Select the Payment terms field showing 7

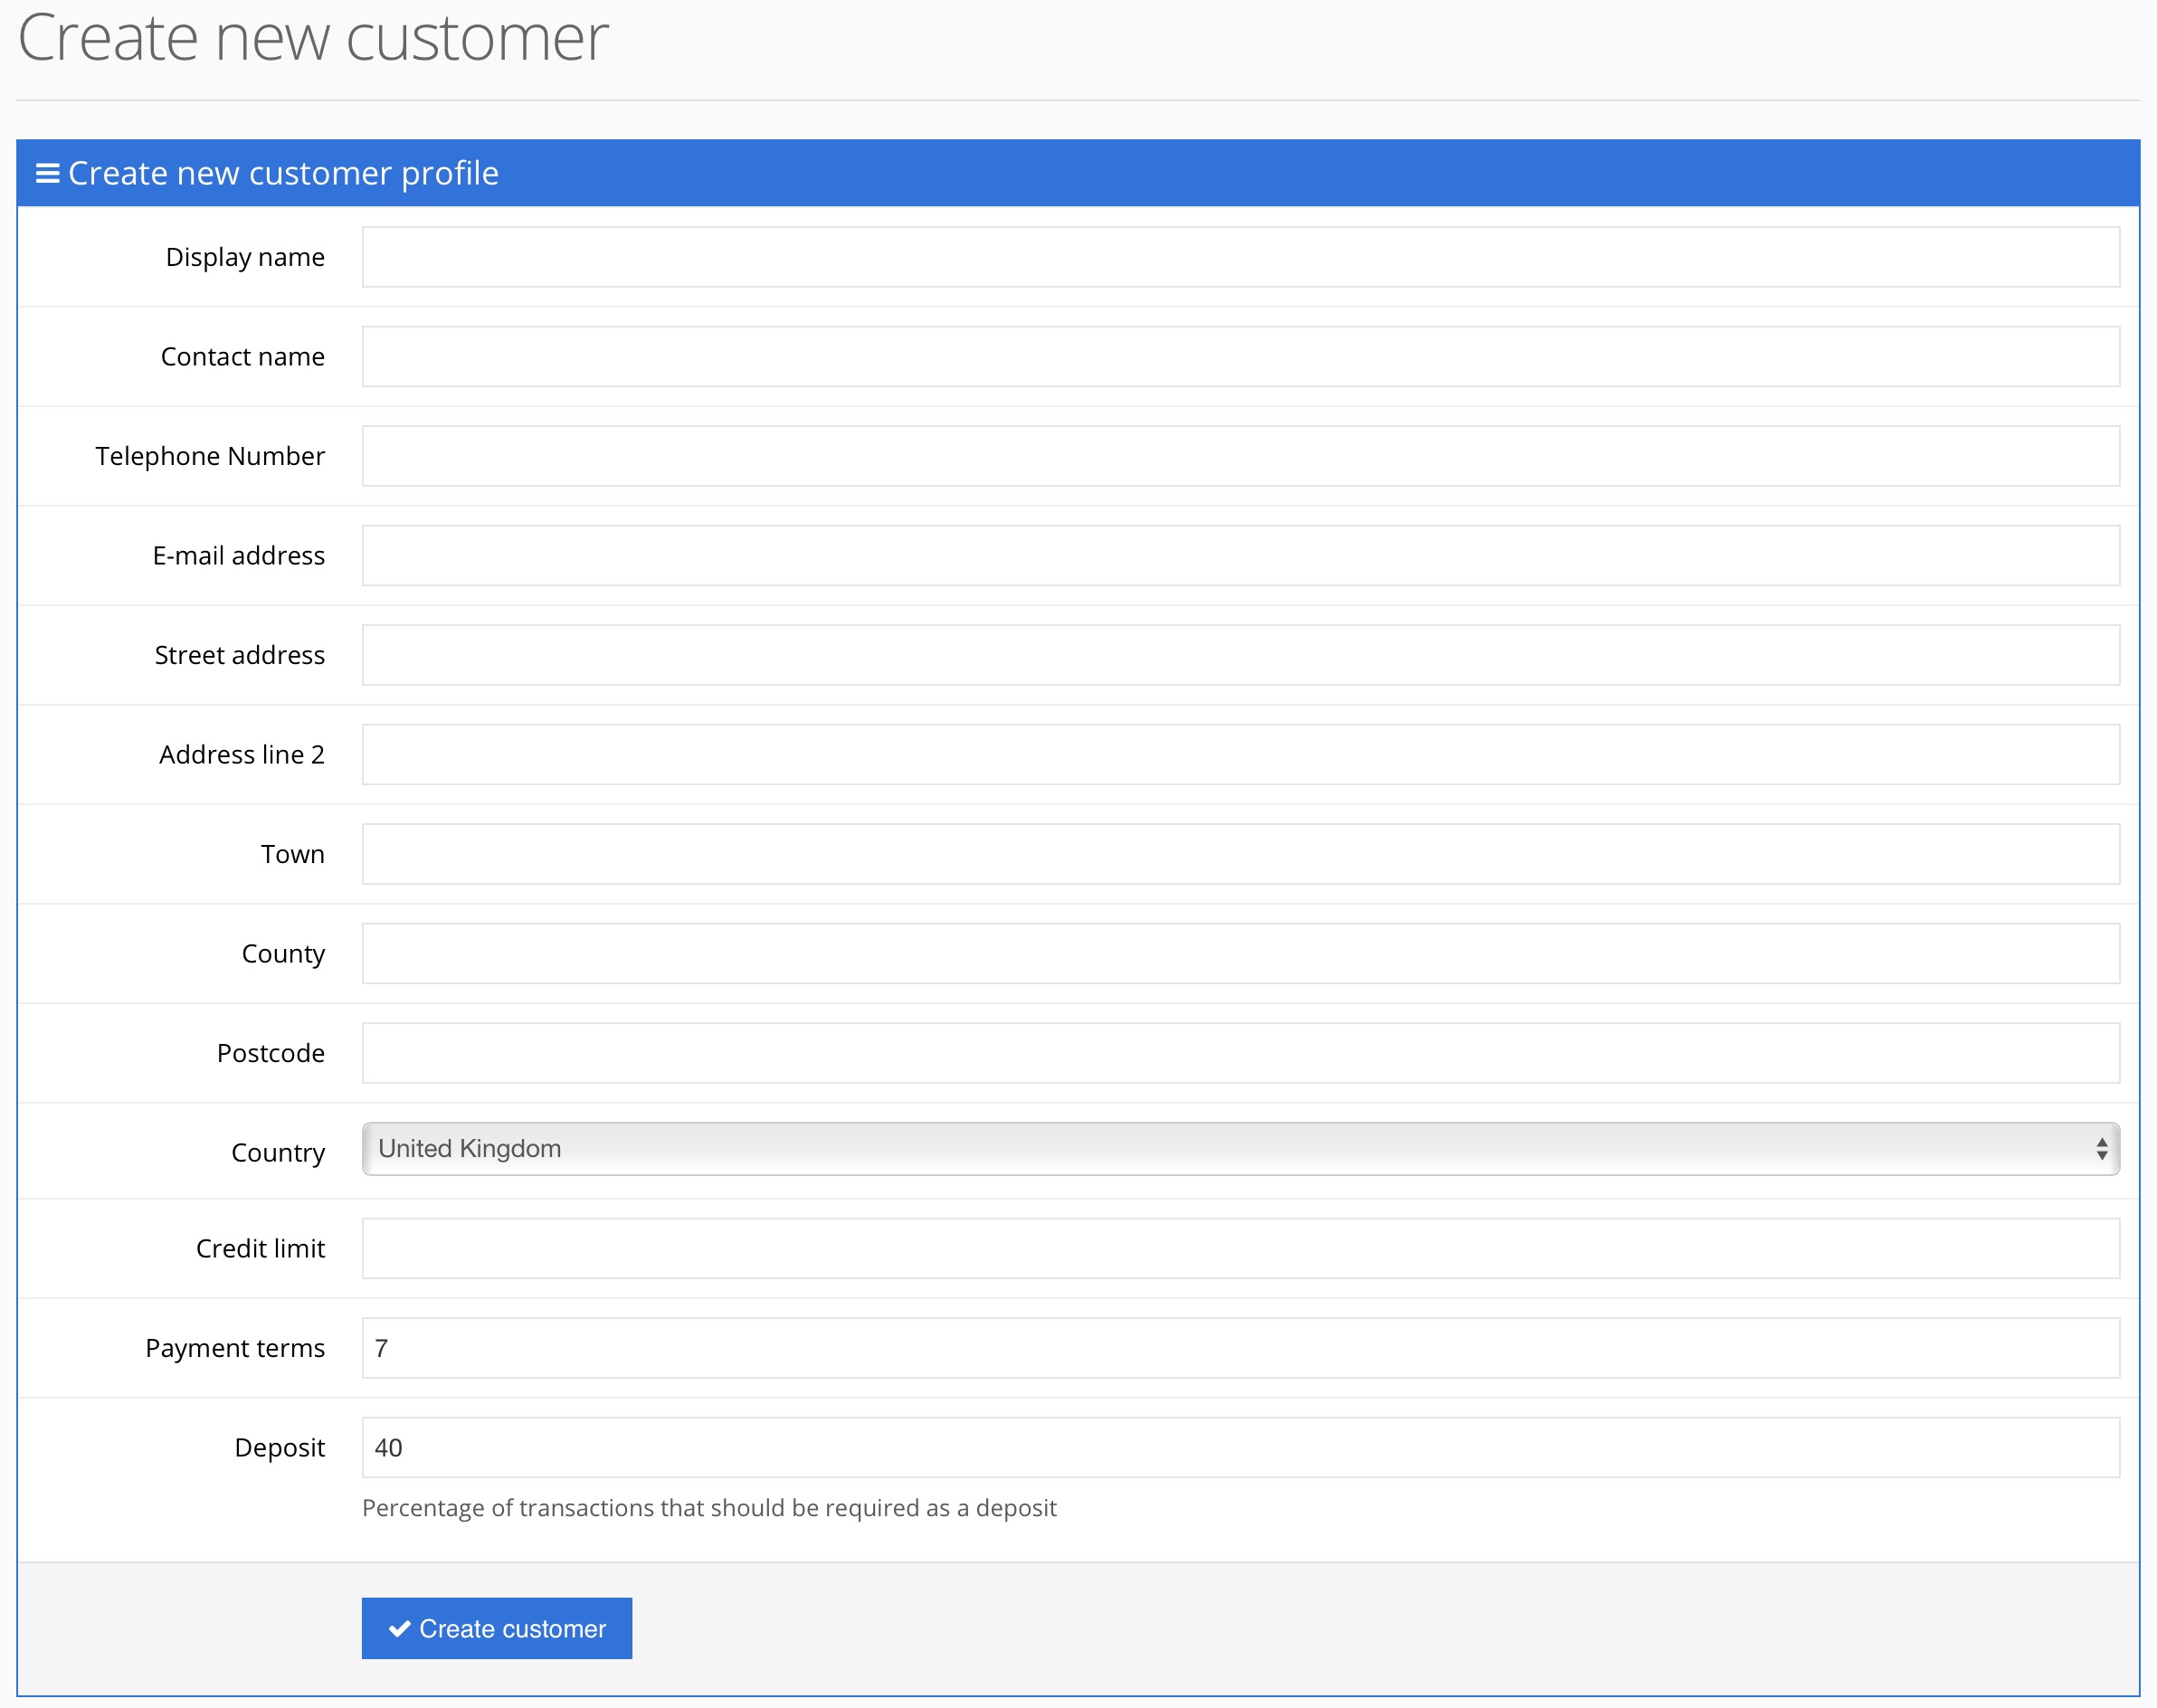tap(1239, 1348)
